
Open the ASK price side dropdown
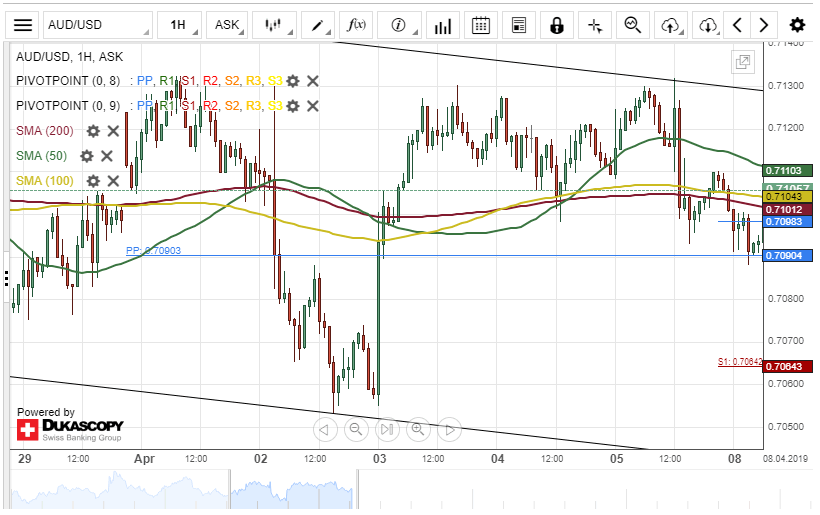point(228,25)
